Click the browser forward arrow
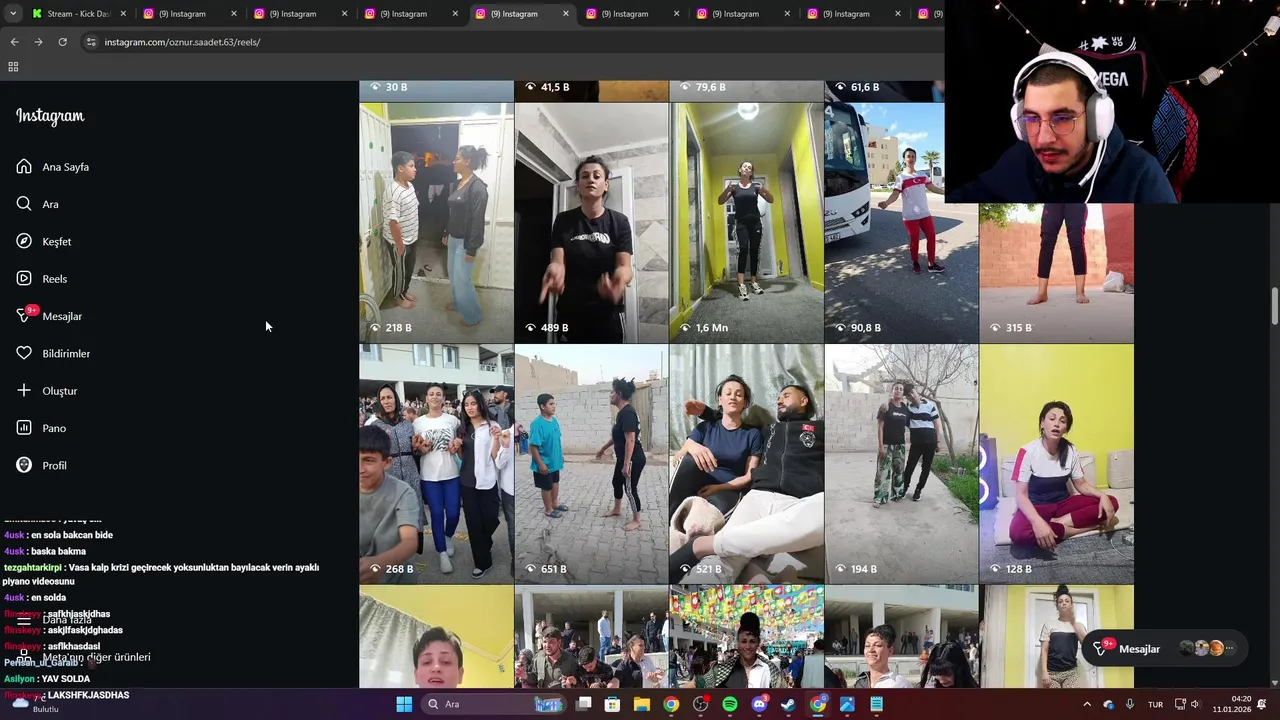The width and height of the screenshot is (1280, 720). pyautogui.click(x=38, y=42)
